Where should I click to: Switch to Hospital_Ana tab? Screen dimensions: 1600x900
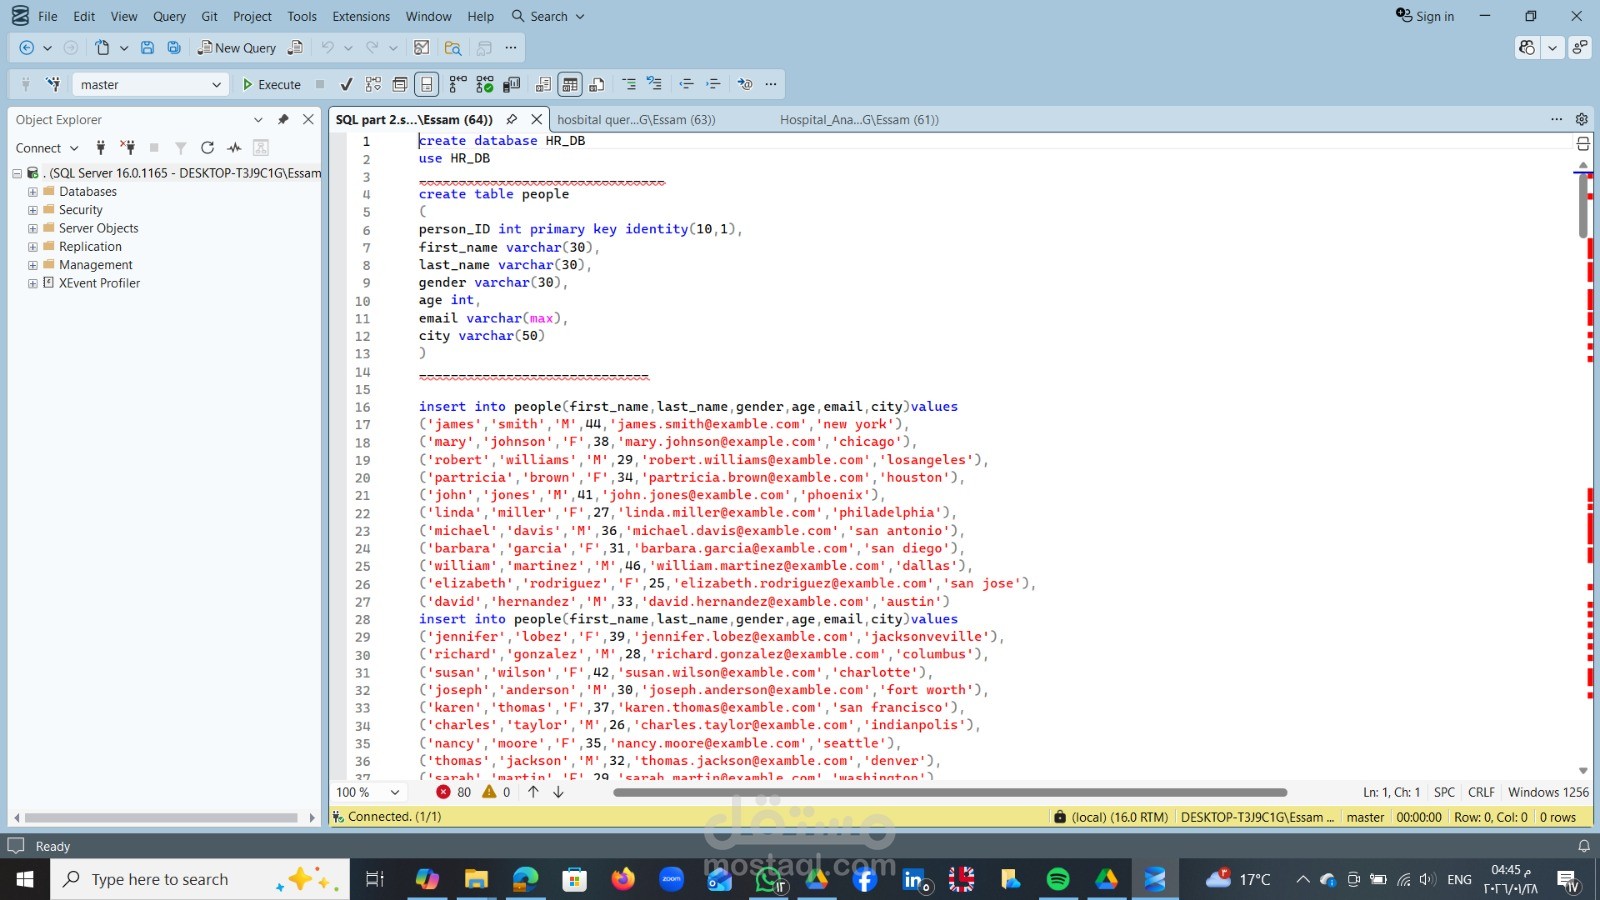(x=859, y=119)
